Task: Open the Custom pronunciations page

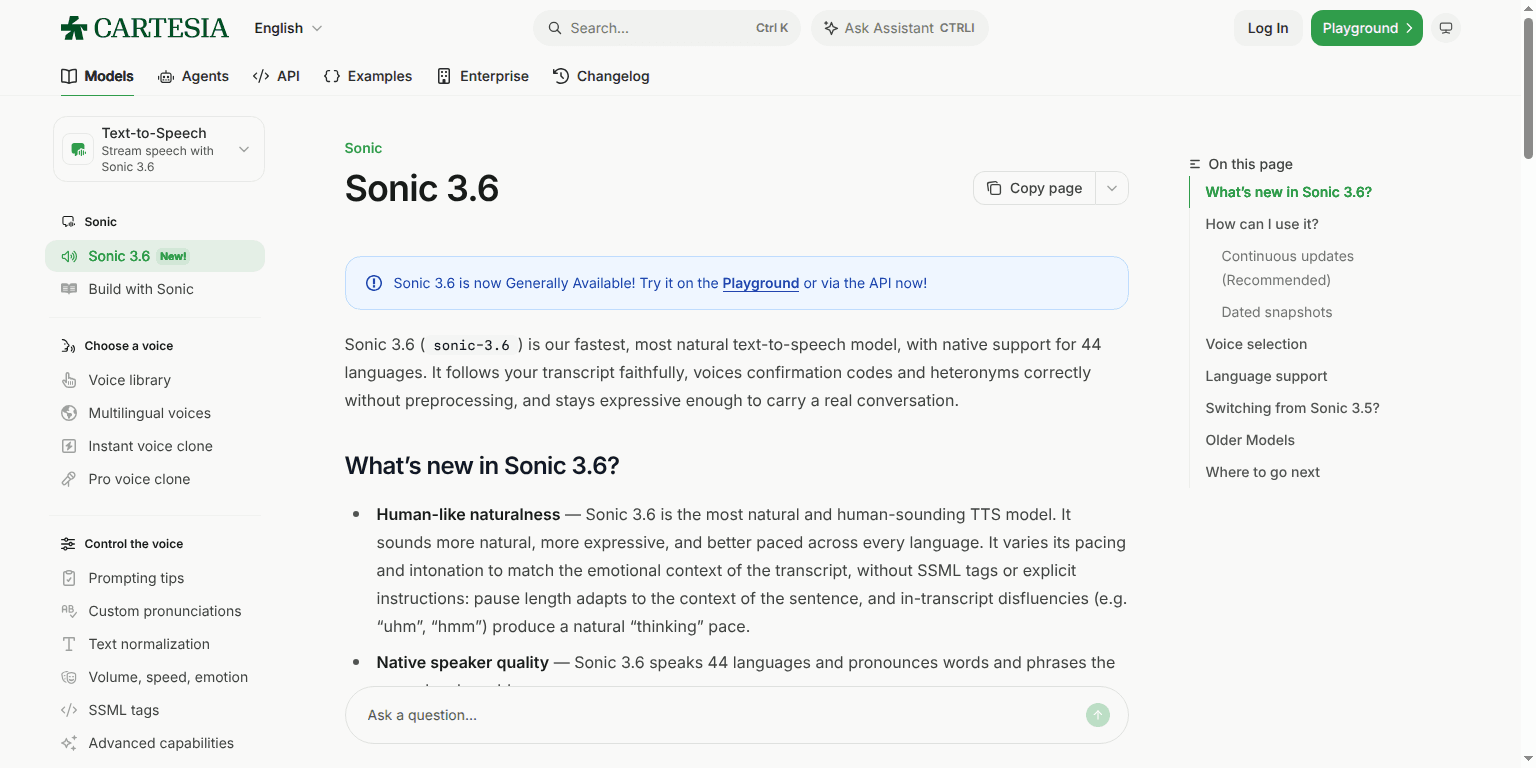Action: click(x=155, y=611)
